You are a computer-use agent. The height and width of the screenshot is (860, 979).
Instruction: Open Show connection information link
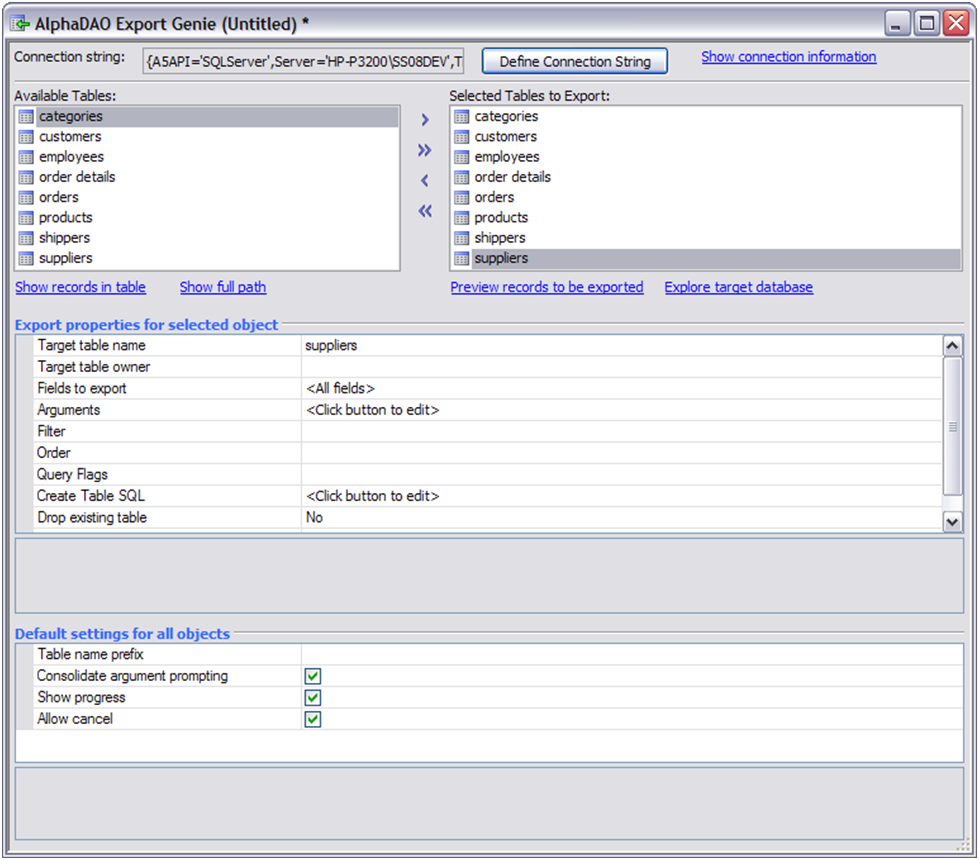(789, 57)
